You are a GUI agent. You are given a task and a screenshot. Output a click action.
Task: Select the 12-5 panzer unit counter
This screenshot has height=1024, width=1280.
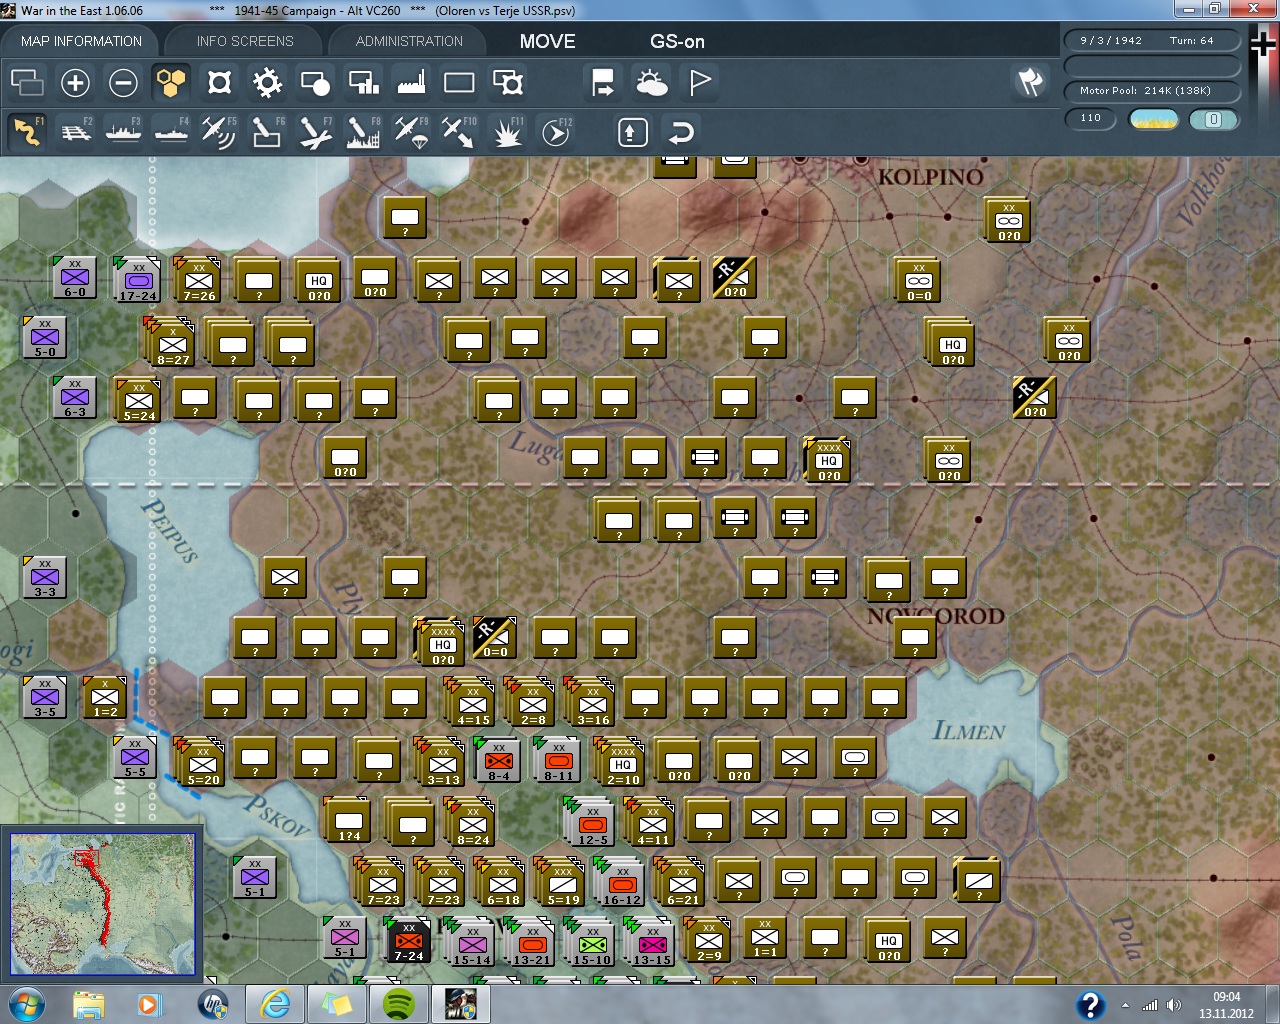[592, 822]
